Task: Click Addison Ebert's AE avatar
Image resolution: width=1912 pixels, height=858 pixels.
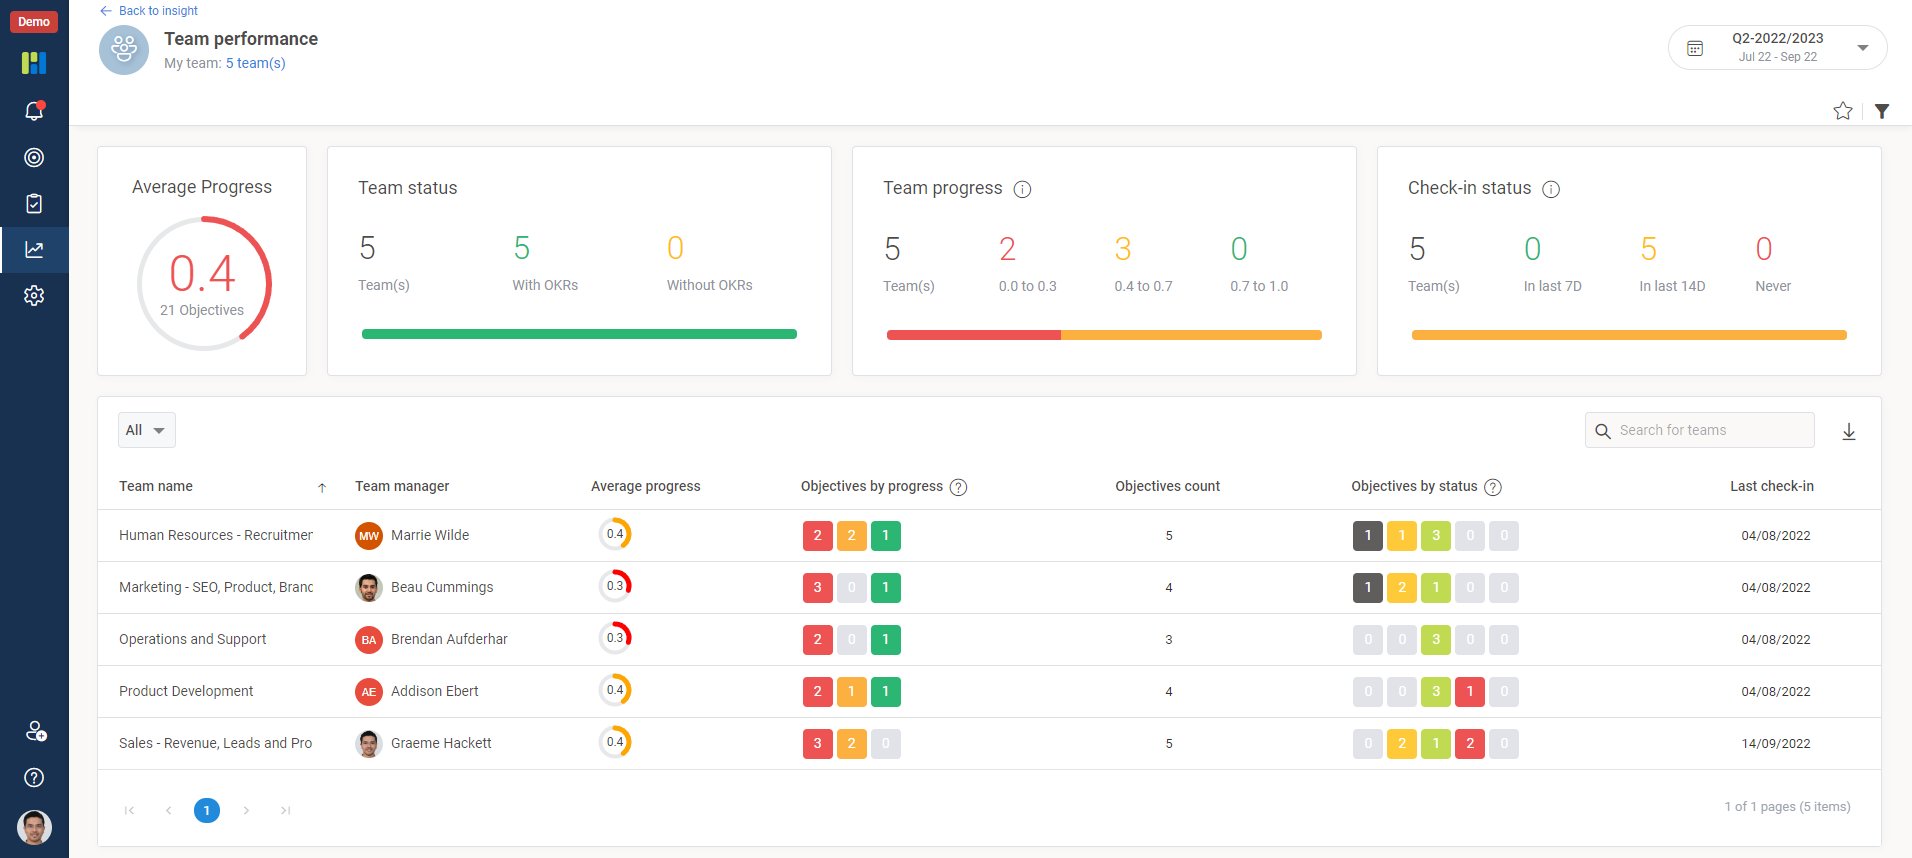Action: tap(369, 691)
